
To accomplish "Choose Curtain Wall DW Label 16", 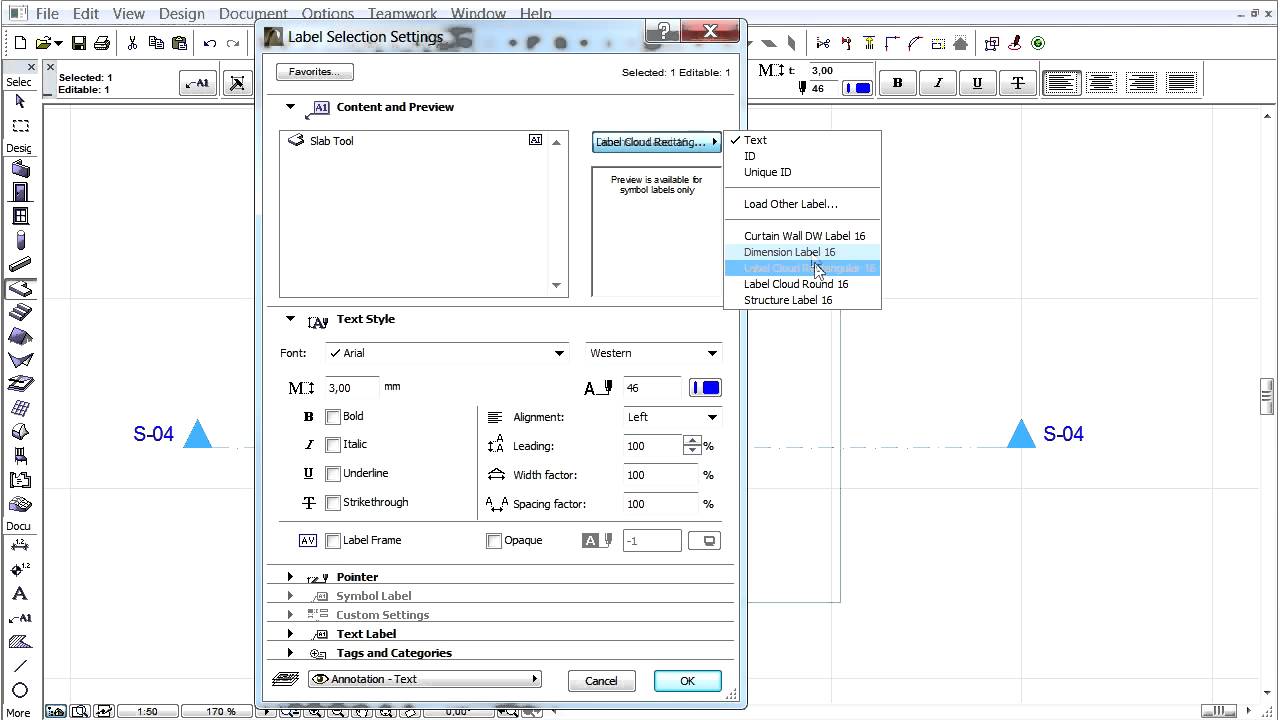I will pos(803,236).
